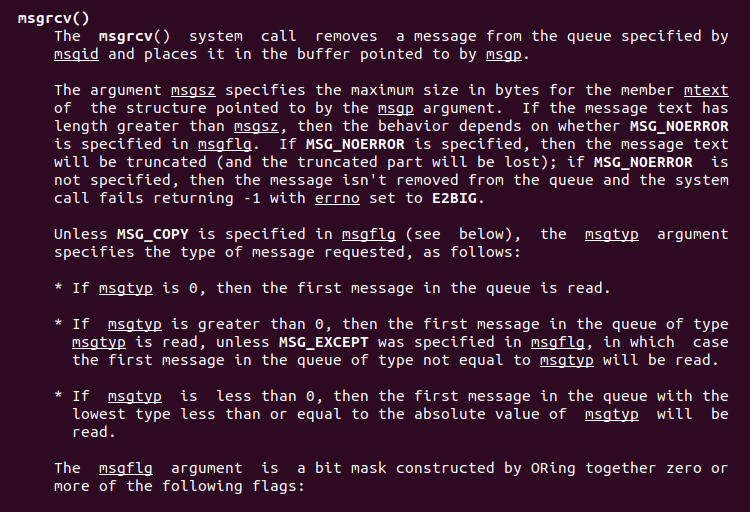This screenshot has width=750, height=512.
Task: Click msgflg in 'Unless MSG_COPY' sentence
Action: tap(369, 234)
